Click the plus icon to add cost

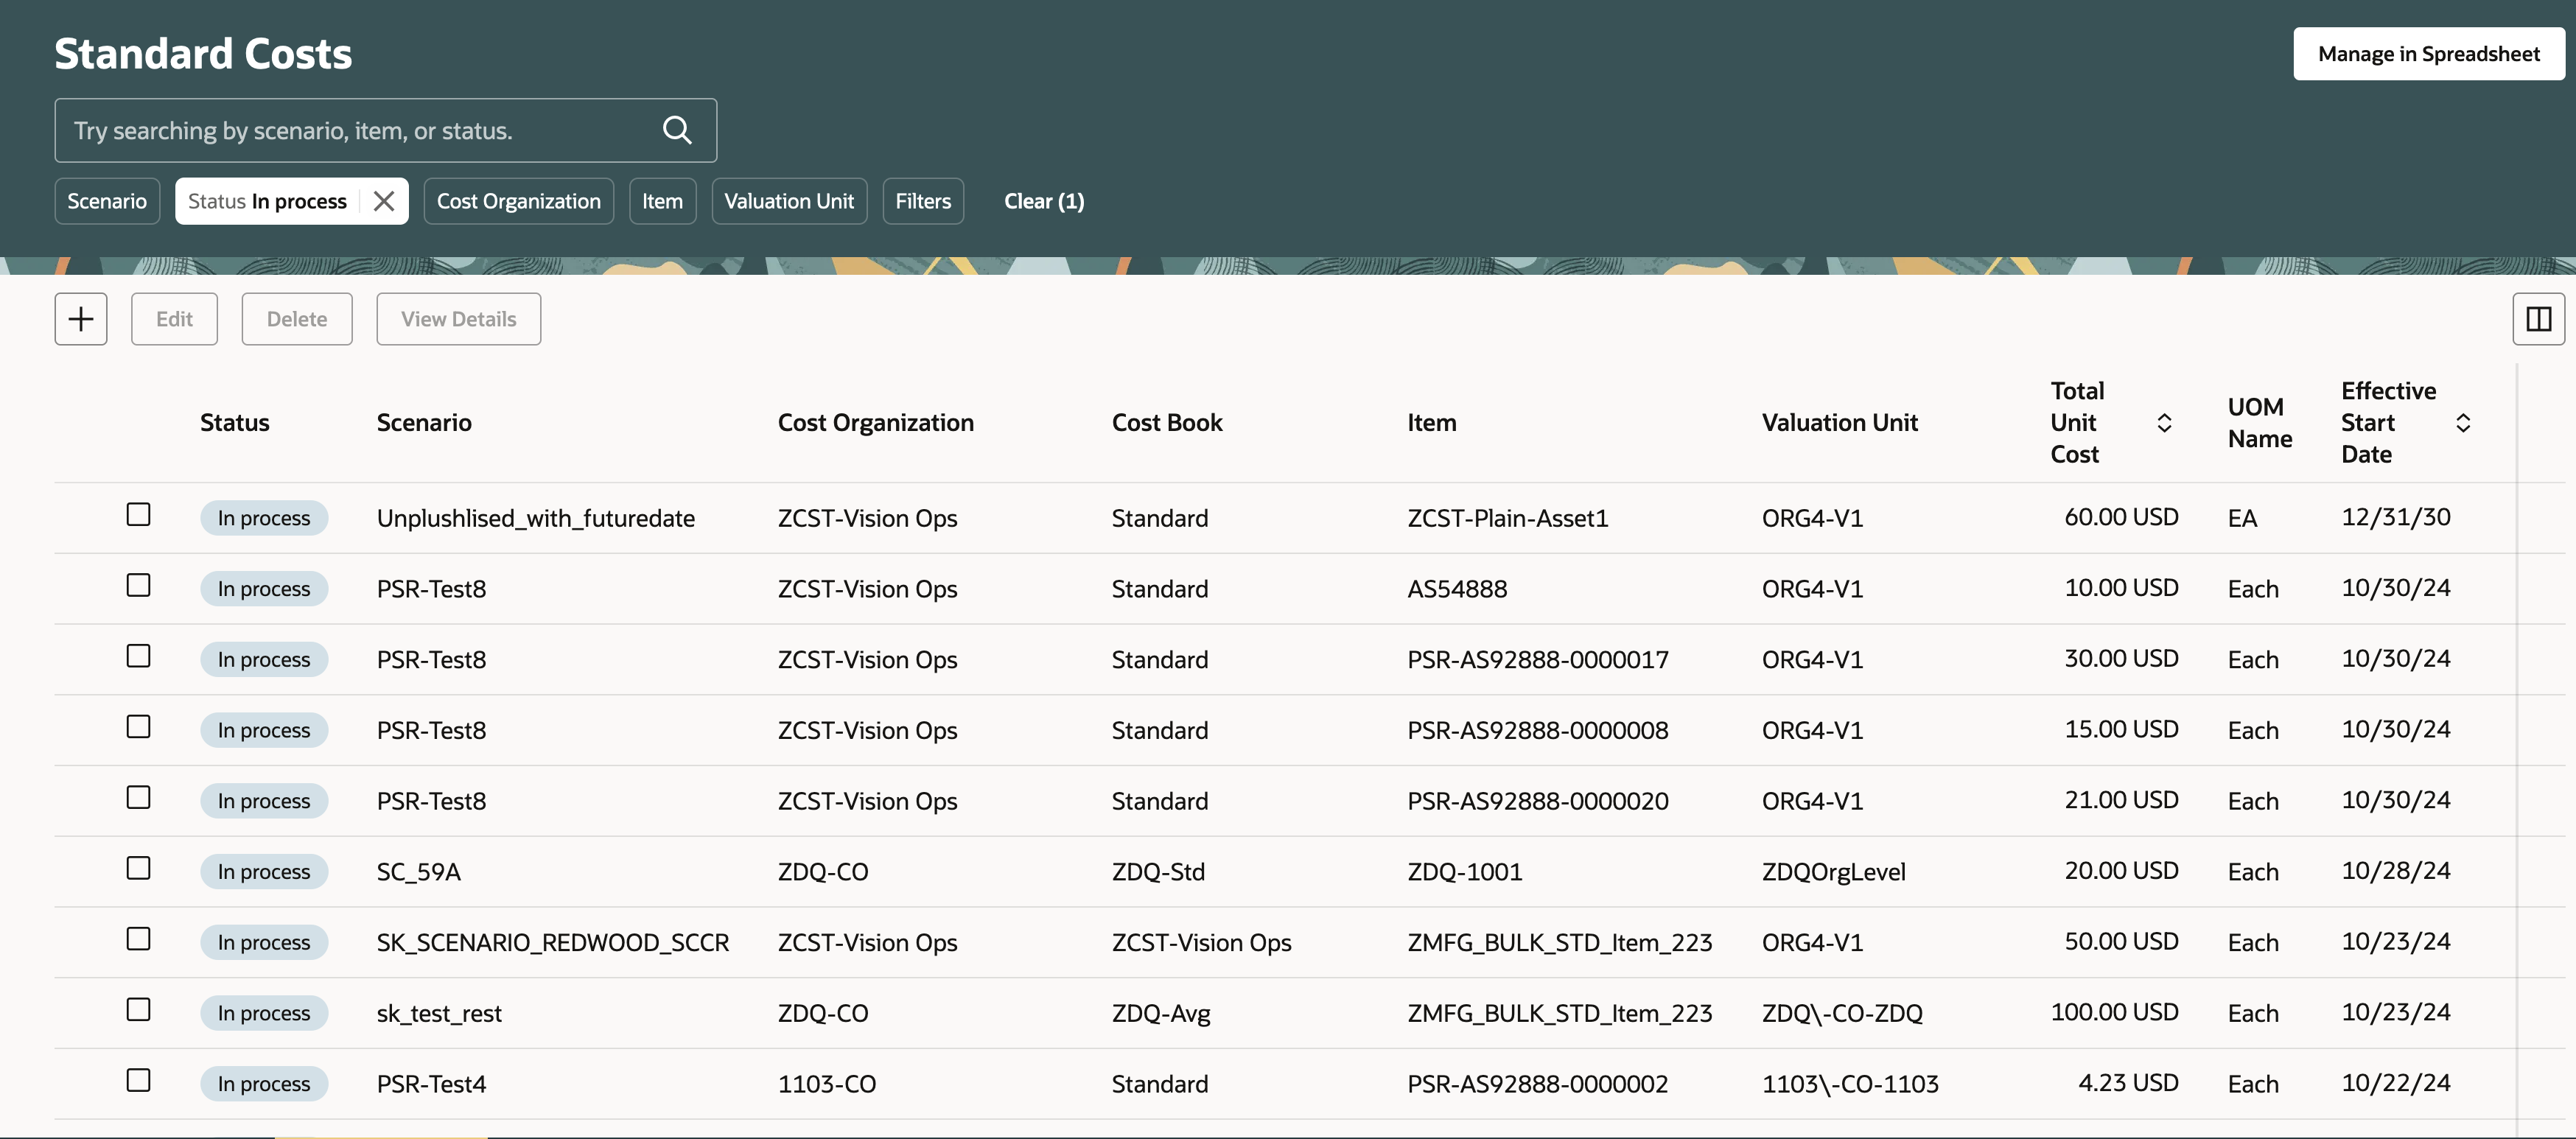(81, 319)
